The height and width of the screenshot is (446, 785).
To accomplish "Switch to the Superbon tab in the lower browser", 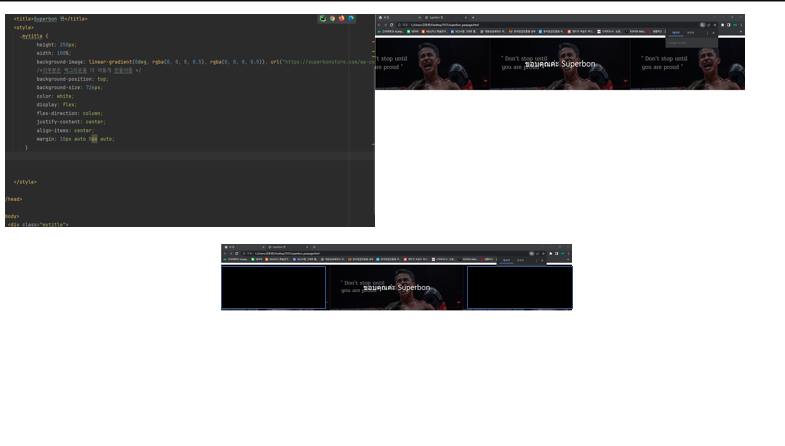I will pos(288,247).
